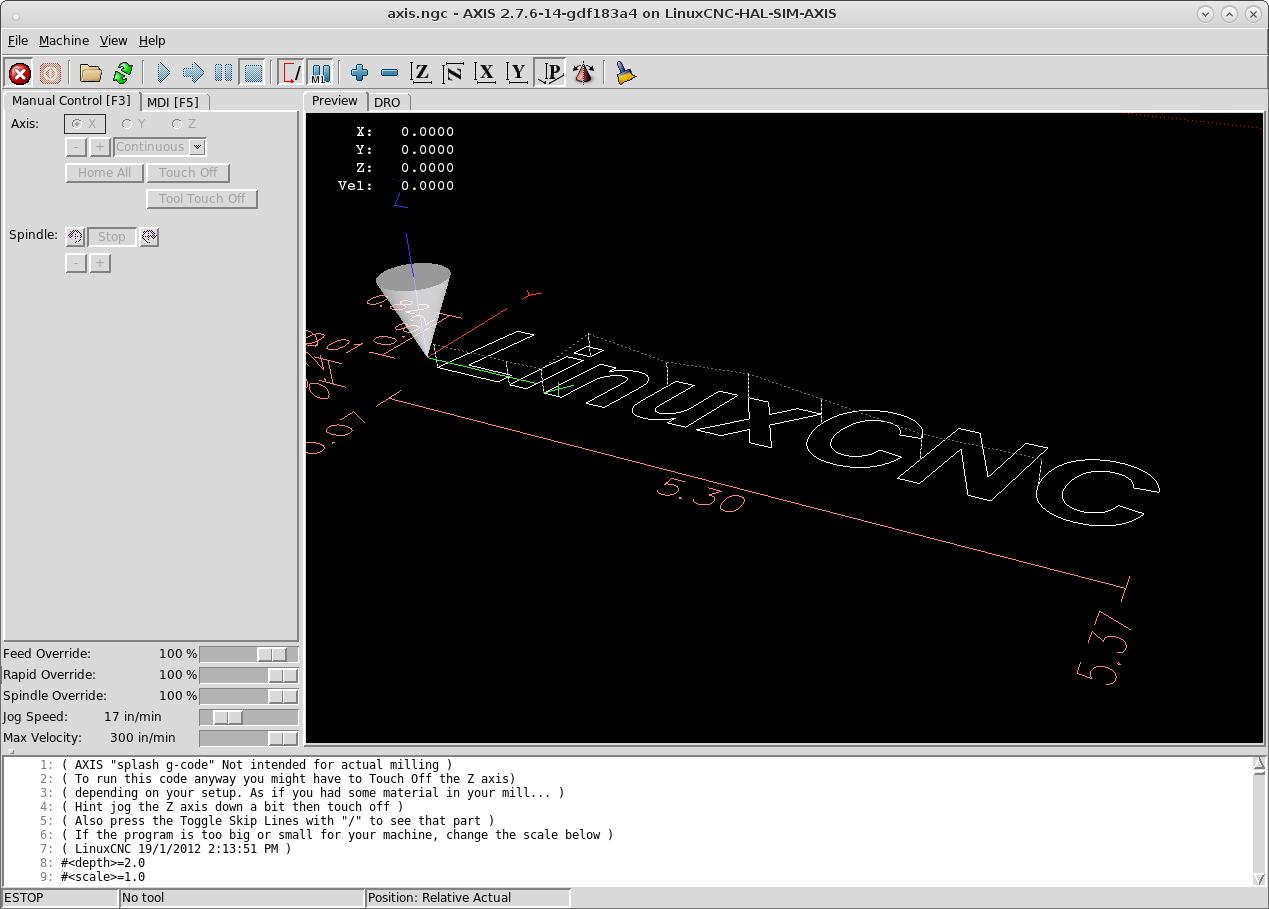The width and height of the screenshot is (1269, 909).
Task: Clear live plot with broom icon
Action: [x=626, y=73]
